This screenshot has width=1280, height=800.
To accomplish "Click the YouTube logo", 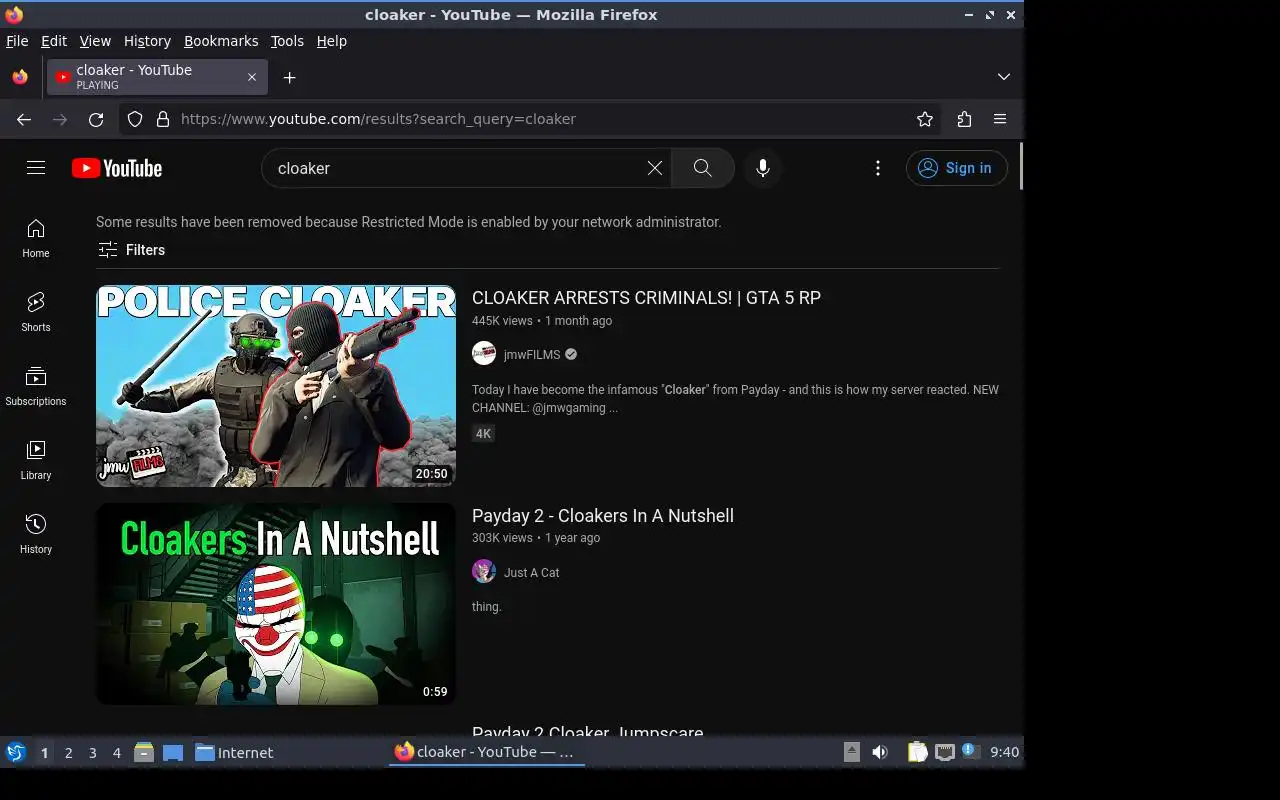I will coord(117,168).
